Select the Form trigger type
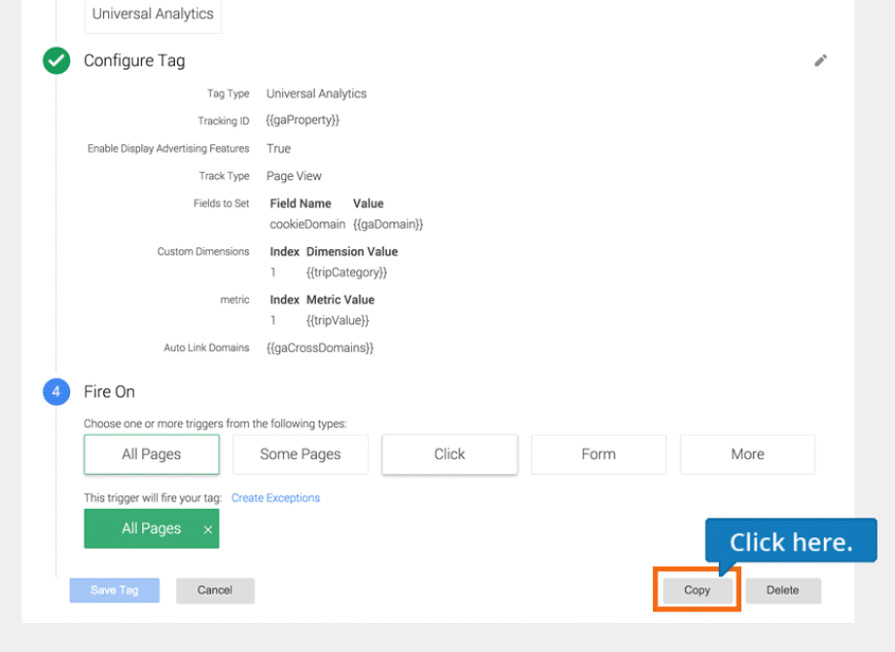895x652 pixels. coord(599,454)
